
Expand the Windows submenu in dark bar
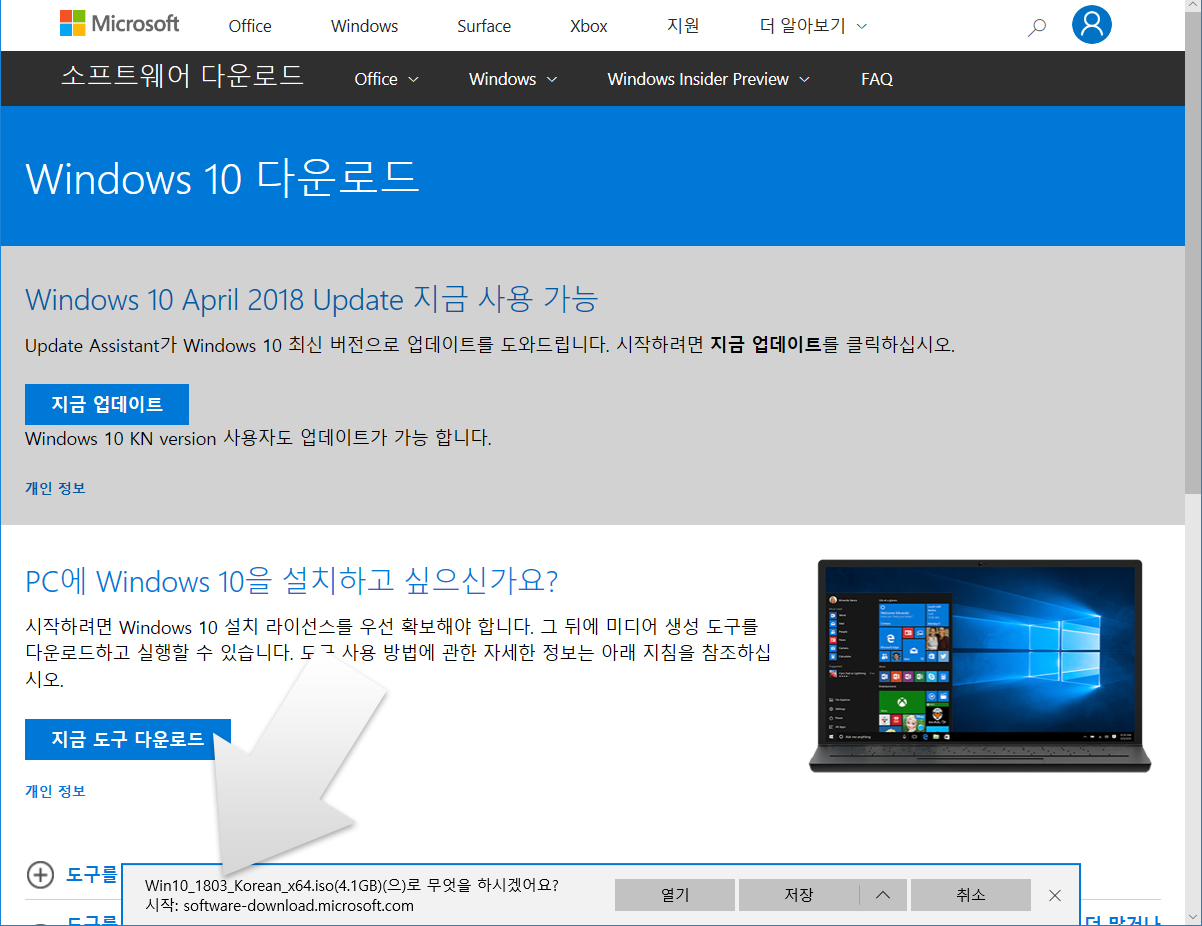point(513,79)
